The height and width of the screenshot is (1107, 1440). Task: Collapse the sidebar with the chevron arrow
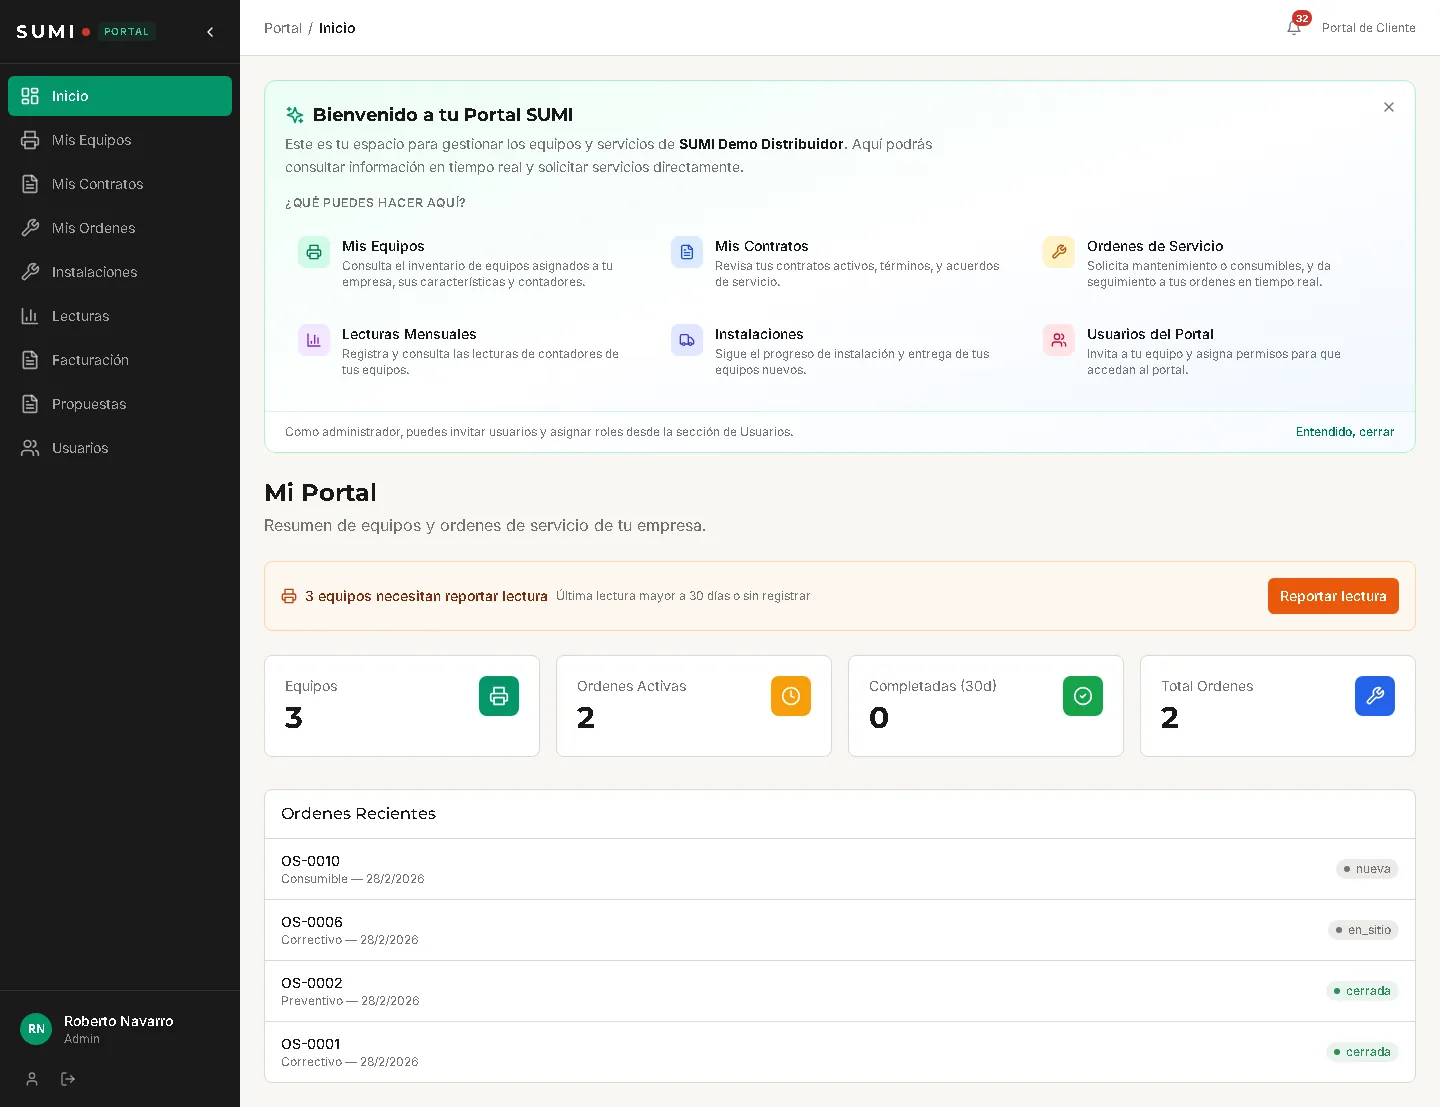(210, 31)
